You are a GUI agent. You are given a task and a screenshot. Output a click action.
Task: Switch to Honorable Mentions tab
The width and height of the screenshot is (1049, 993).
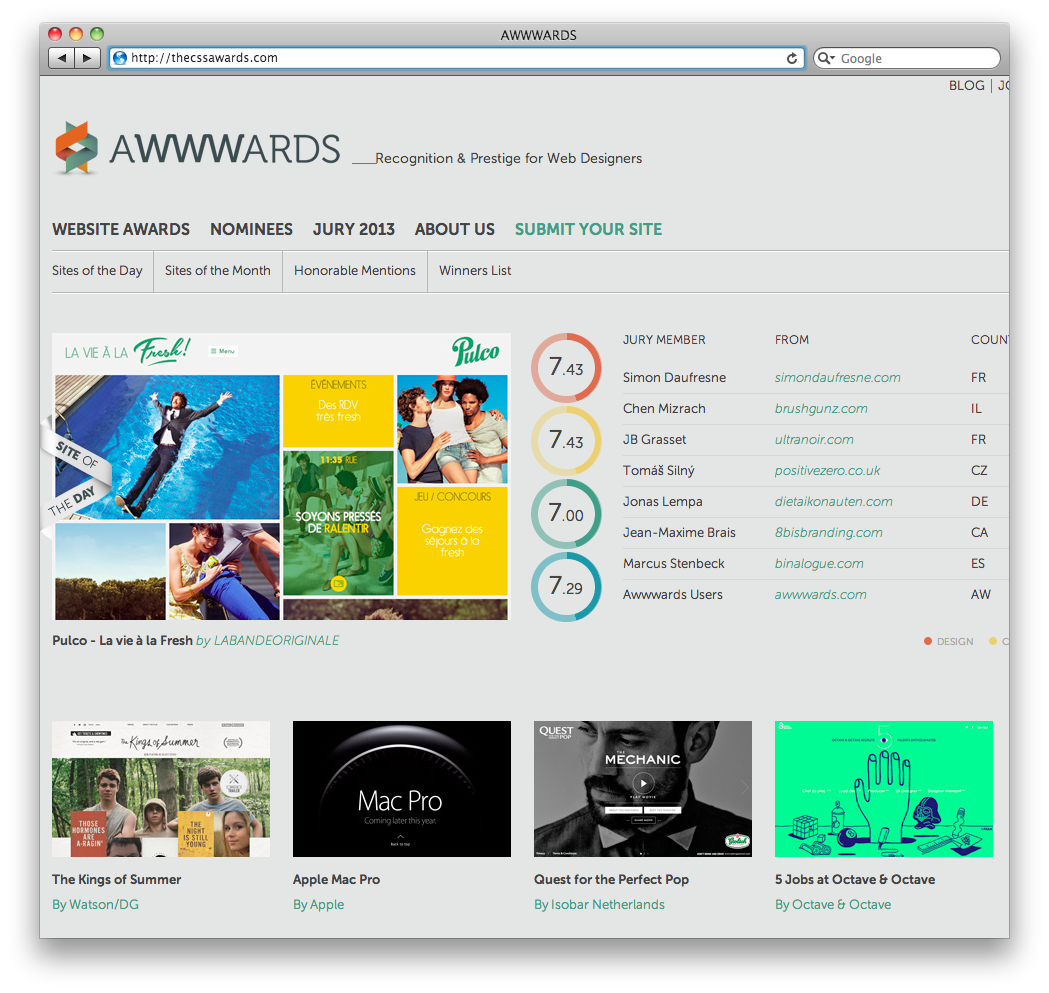(355, 271)
